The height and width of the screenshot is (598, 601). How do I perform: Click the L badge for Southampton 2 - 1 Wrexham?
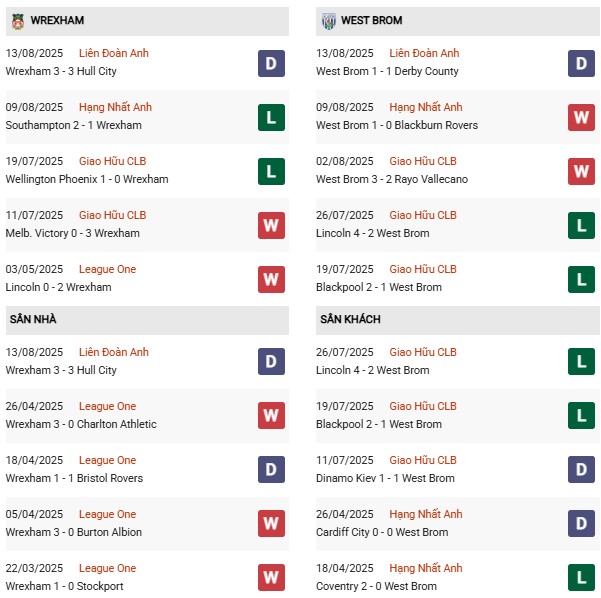click(271, 117)
